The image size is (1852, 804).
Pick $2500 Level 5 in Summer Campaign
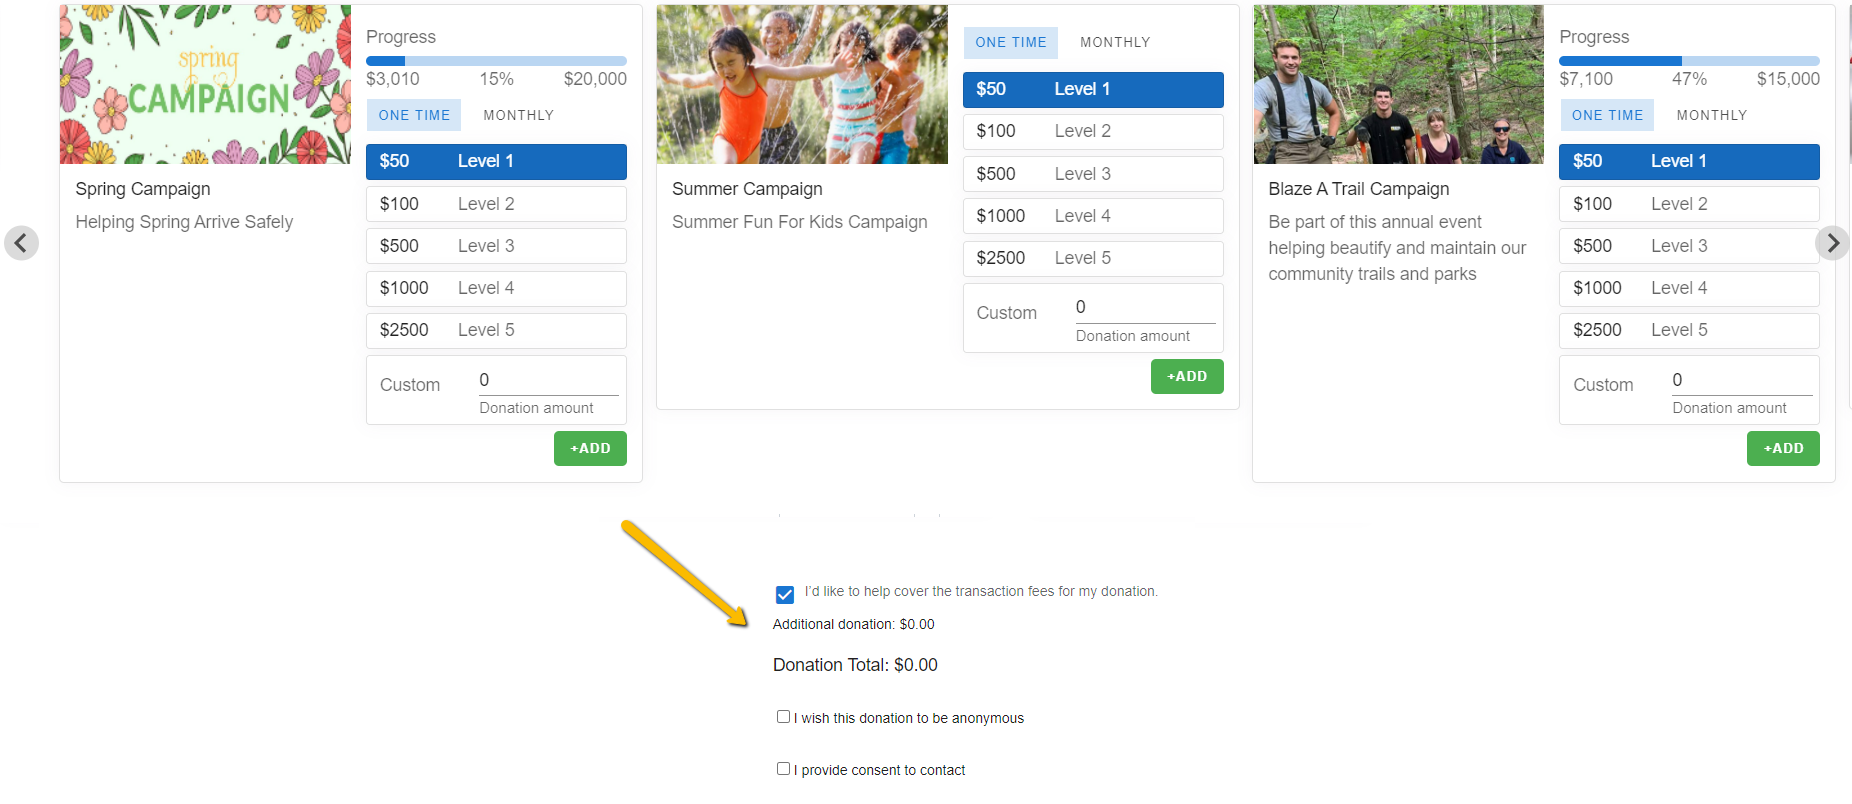click(x=1093, y=258)
